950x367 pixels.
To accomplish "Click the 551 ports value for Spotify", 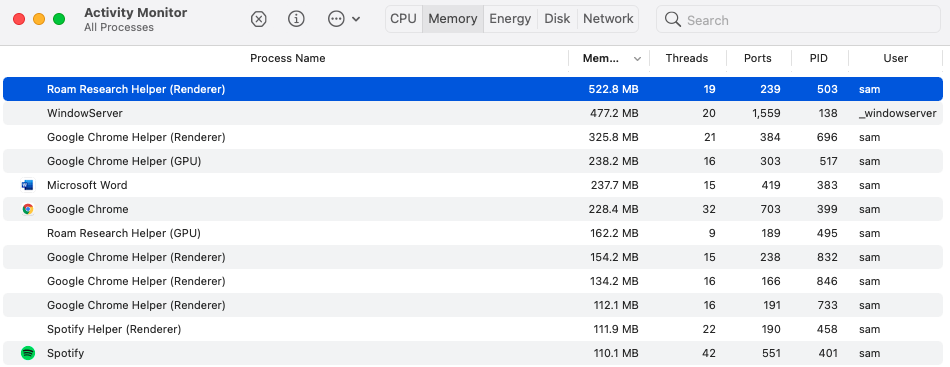I will tap(771, 353).
